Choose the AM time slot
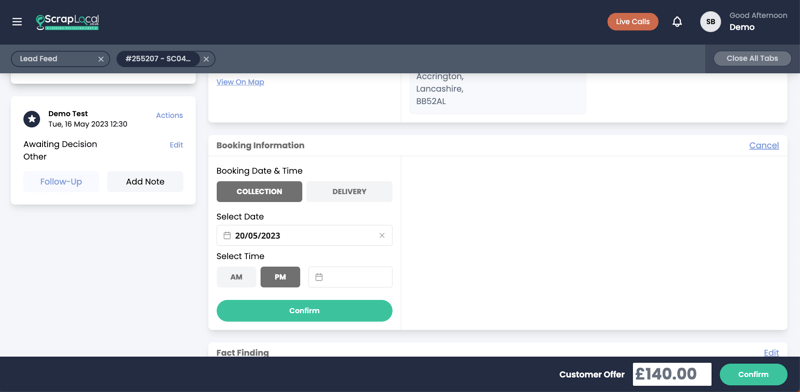800x392 pixels. (x=236, y=277)
